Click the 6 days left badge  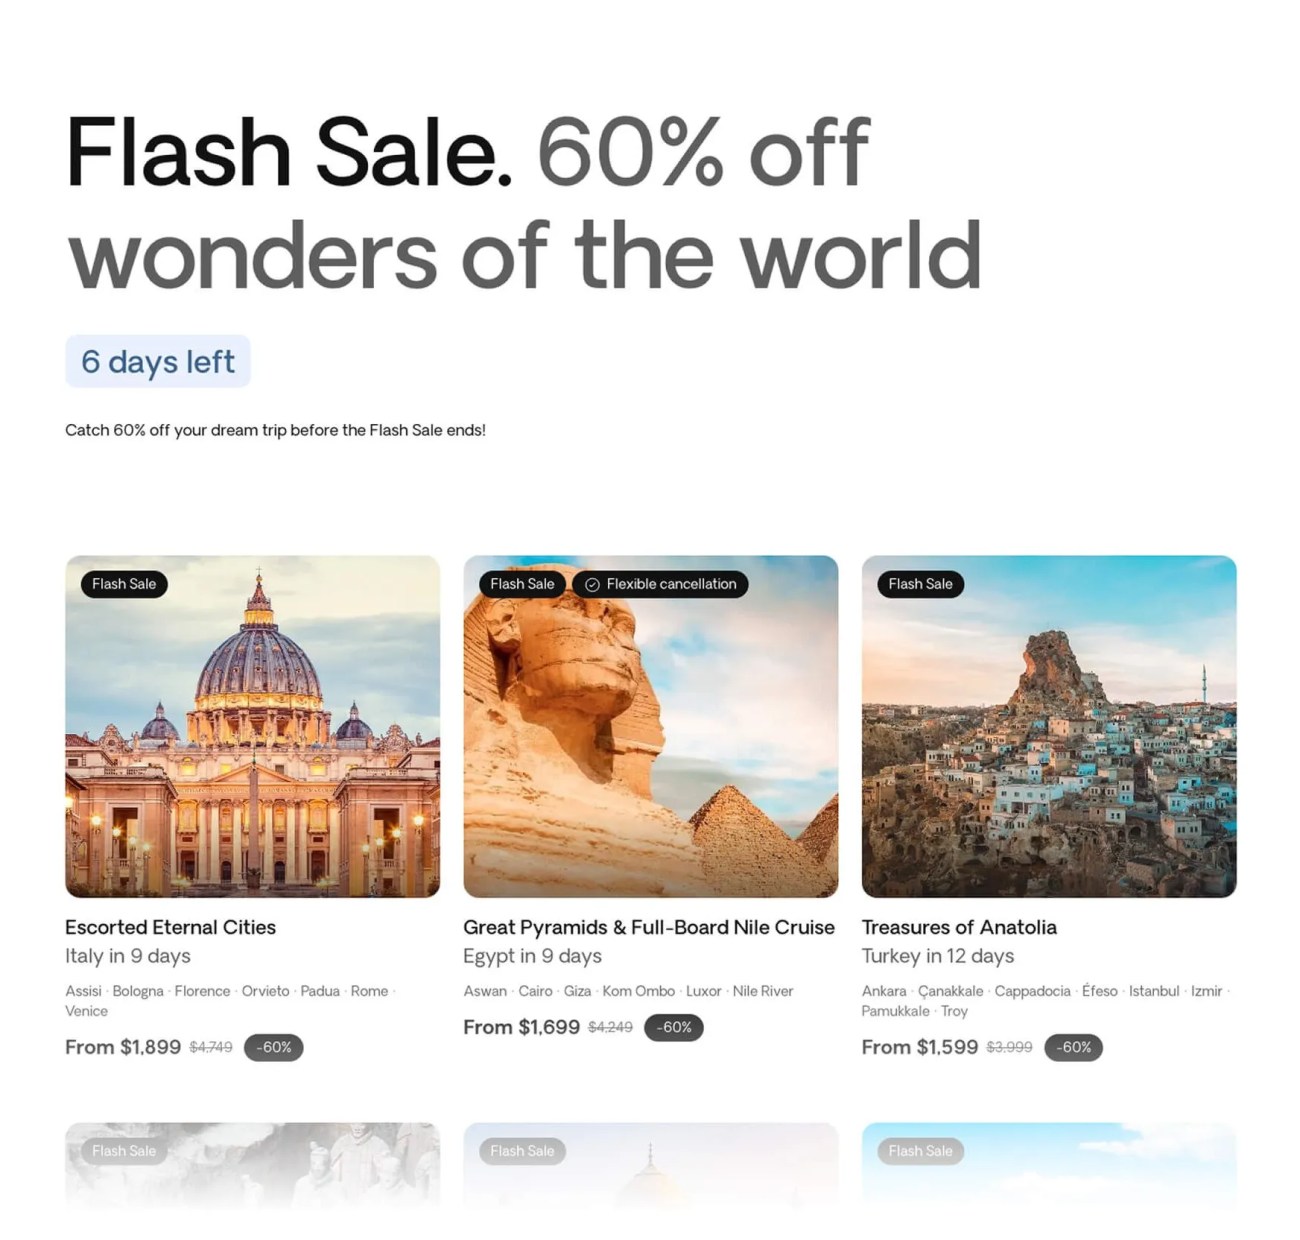click(158, 361)
